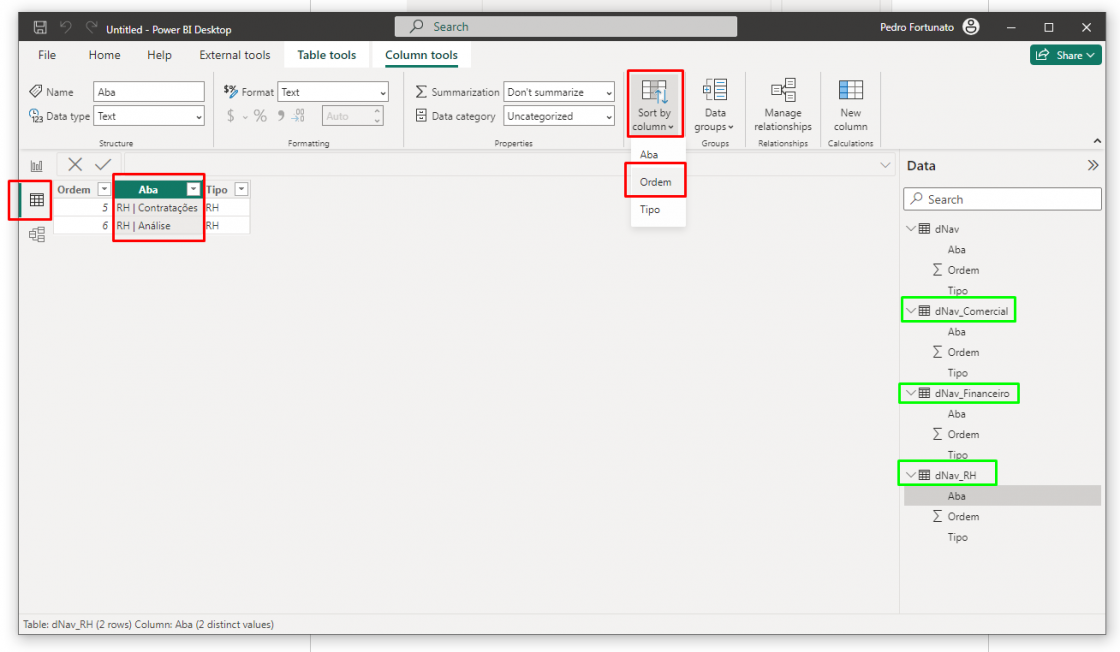Viewport: 1120px width, 652px height.
Task: Open the Data category dropdown
Action: pyautogui.click(x=559, y=117)
